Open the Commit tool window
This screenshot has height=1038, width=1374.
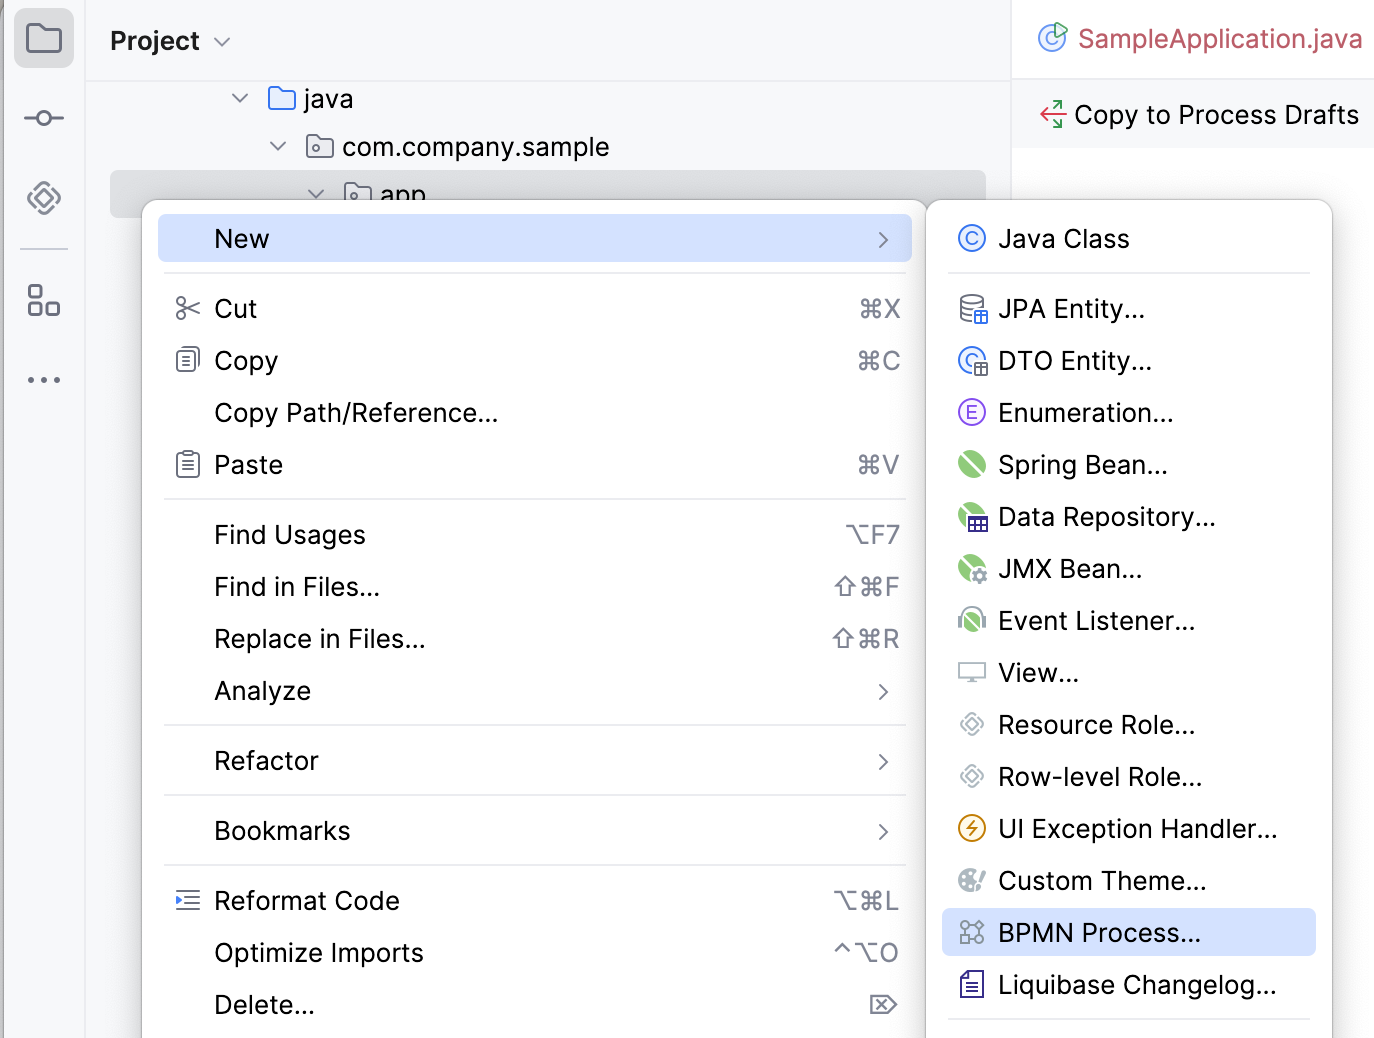pyautogui.click(x=43, y=118)
